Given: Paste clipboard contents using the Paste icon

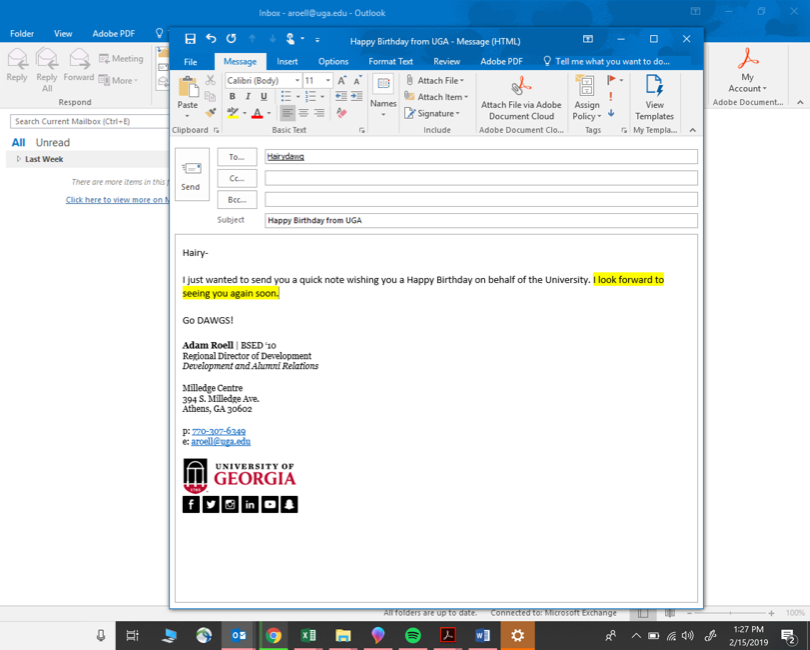Looking at the screenshot, I should coord(188,88).
